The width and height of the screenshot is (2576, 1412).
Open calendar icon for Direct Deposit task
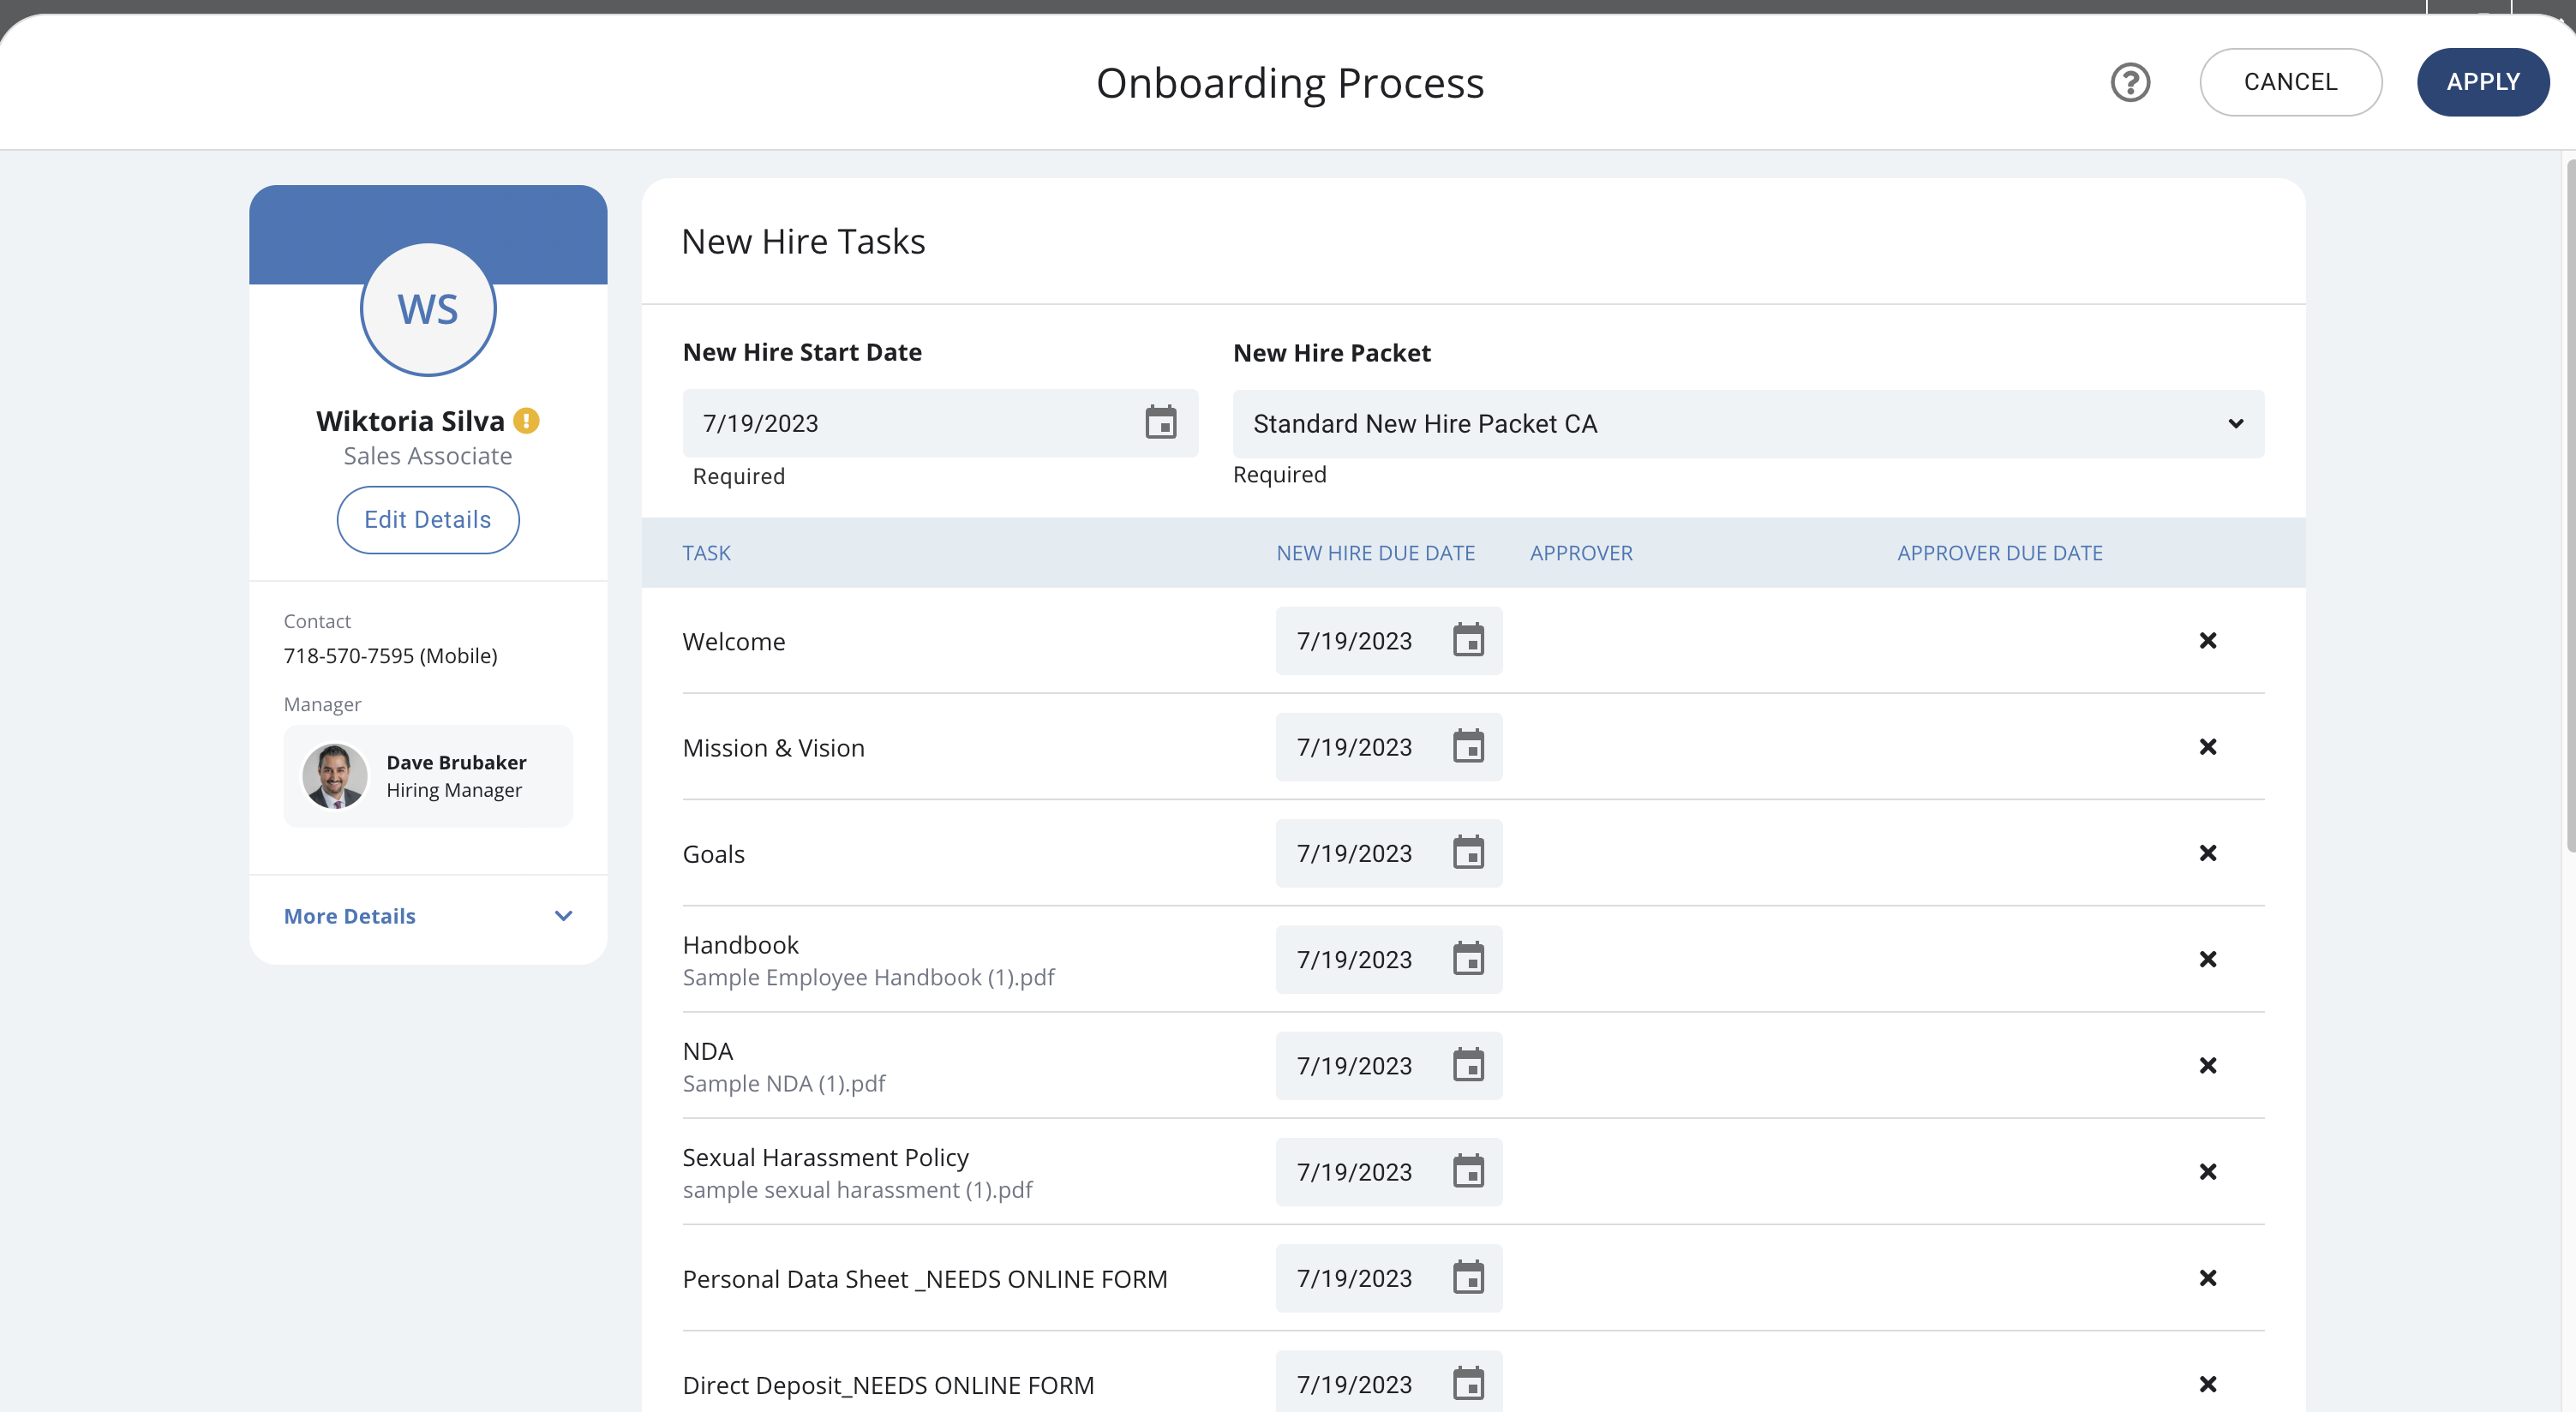pos(1468,1384)
